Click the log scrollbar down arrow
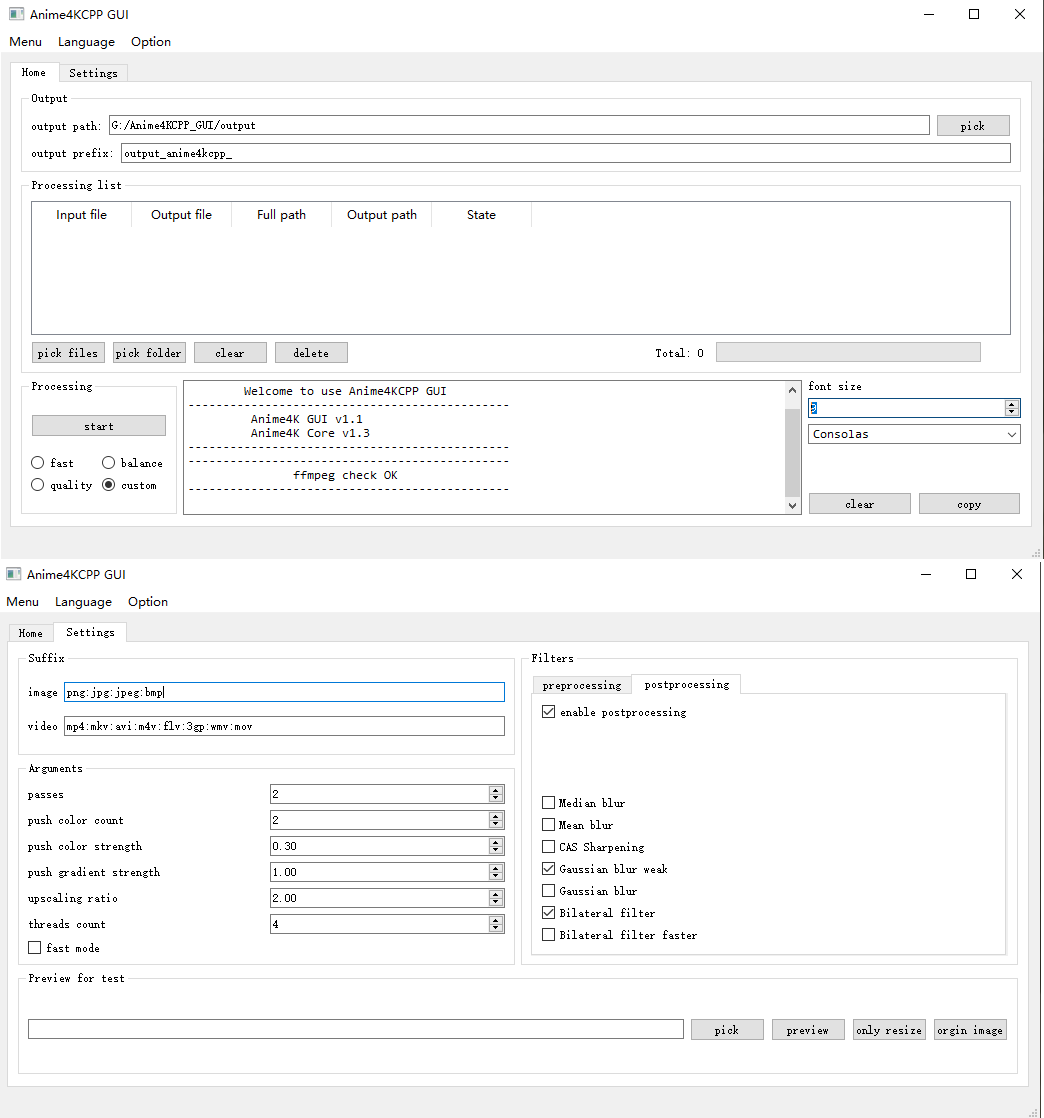This screenshot has width=1044, height=1118. 793,506
